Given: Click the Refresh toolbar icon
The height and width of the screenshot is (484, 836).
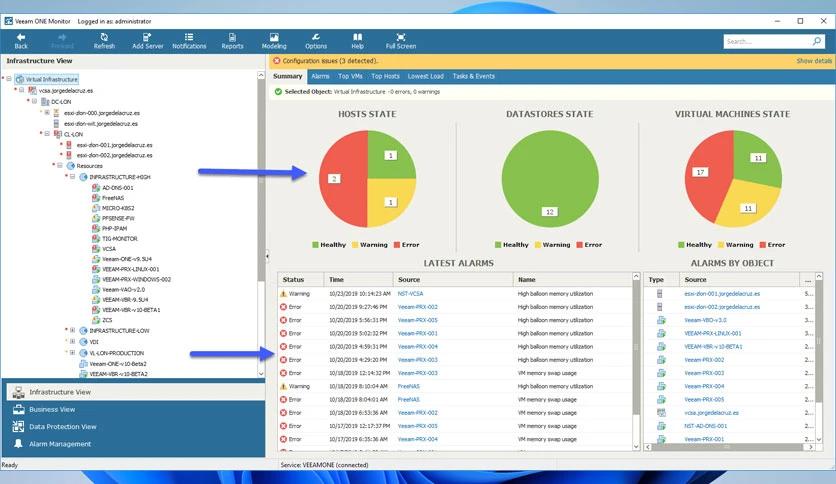Looking at the screenshot, I should pyautogui.click(x=104, y=41).
